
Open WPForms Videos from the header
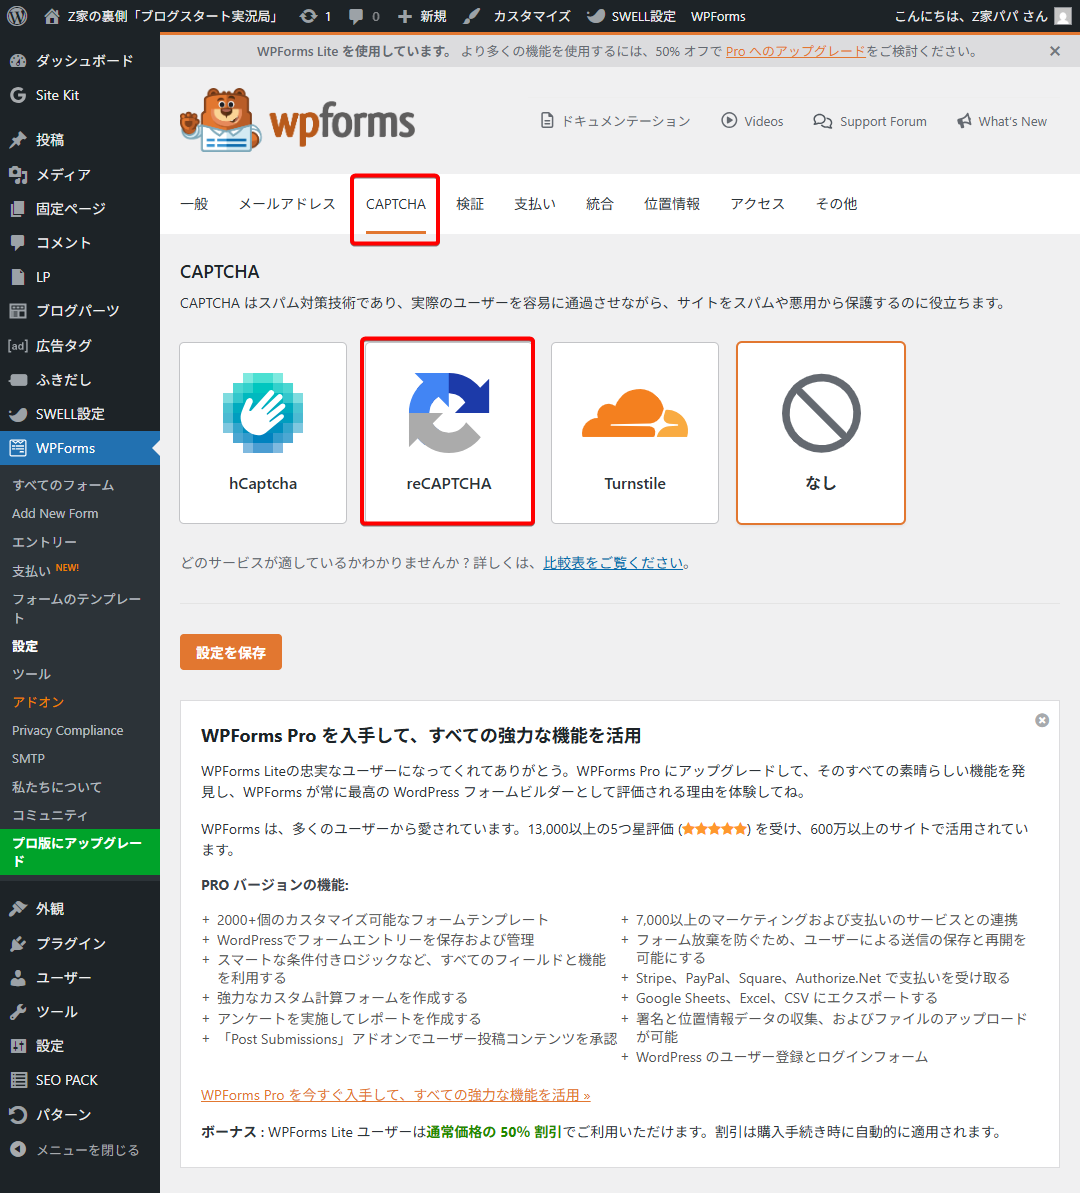pos(752,121)
